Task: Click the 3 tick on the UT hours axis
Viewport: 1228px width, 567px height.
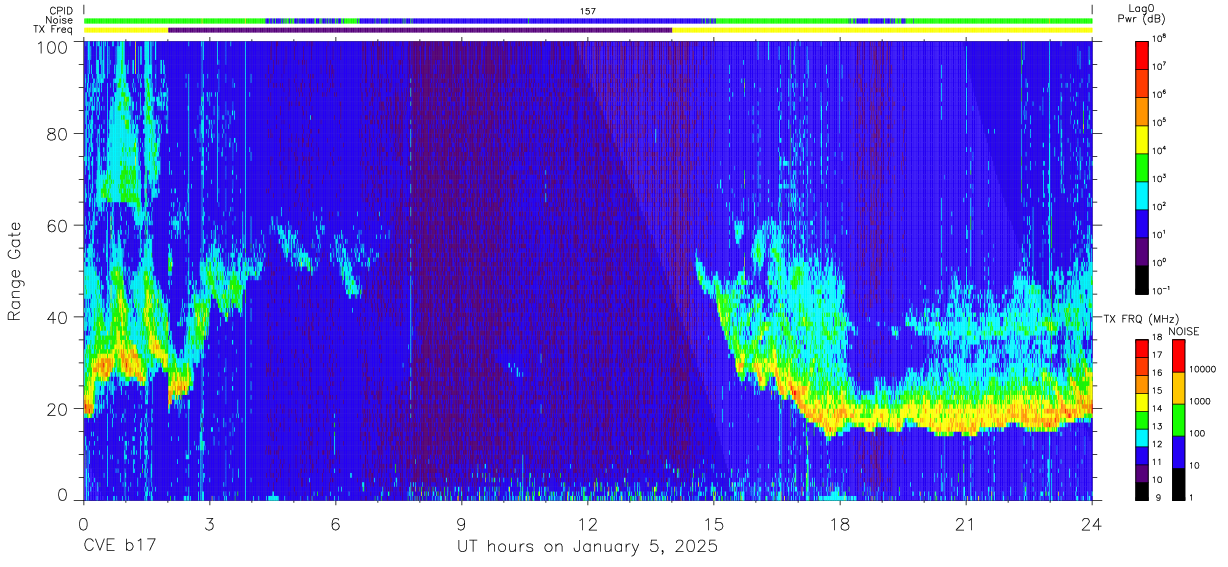Action: [209, 524]
